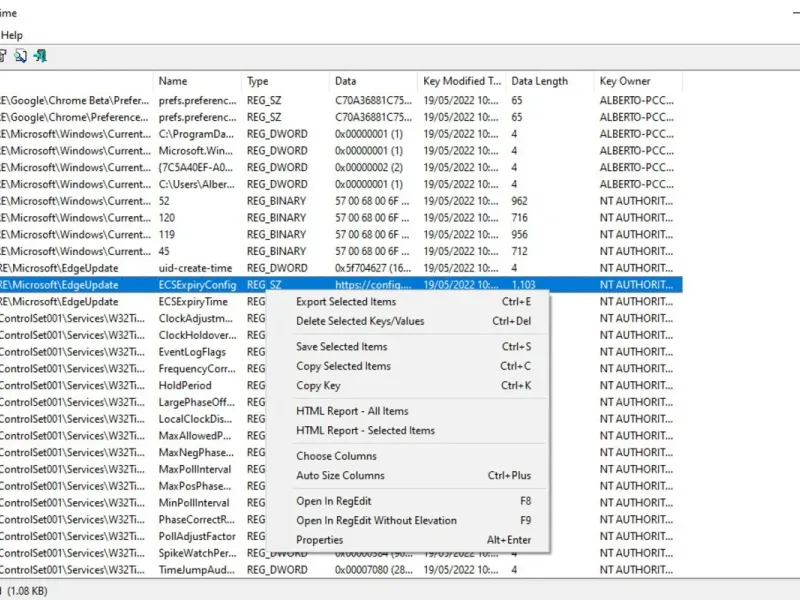Select the LargePhaseOff... row
Screen dimensions: 800x600
pyautogui.click(x=341, y=402)
